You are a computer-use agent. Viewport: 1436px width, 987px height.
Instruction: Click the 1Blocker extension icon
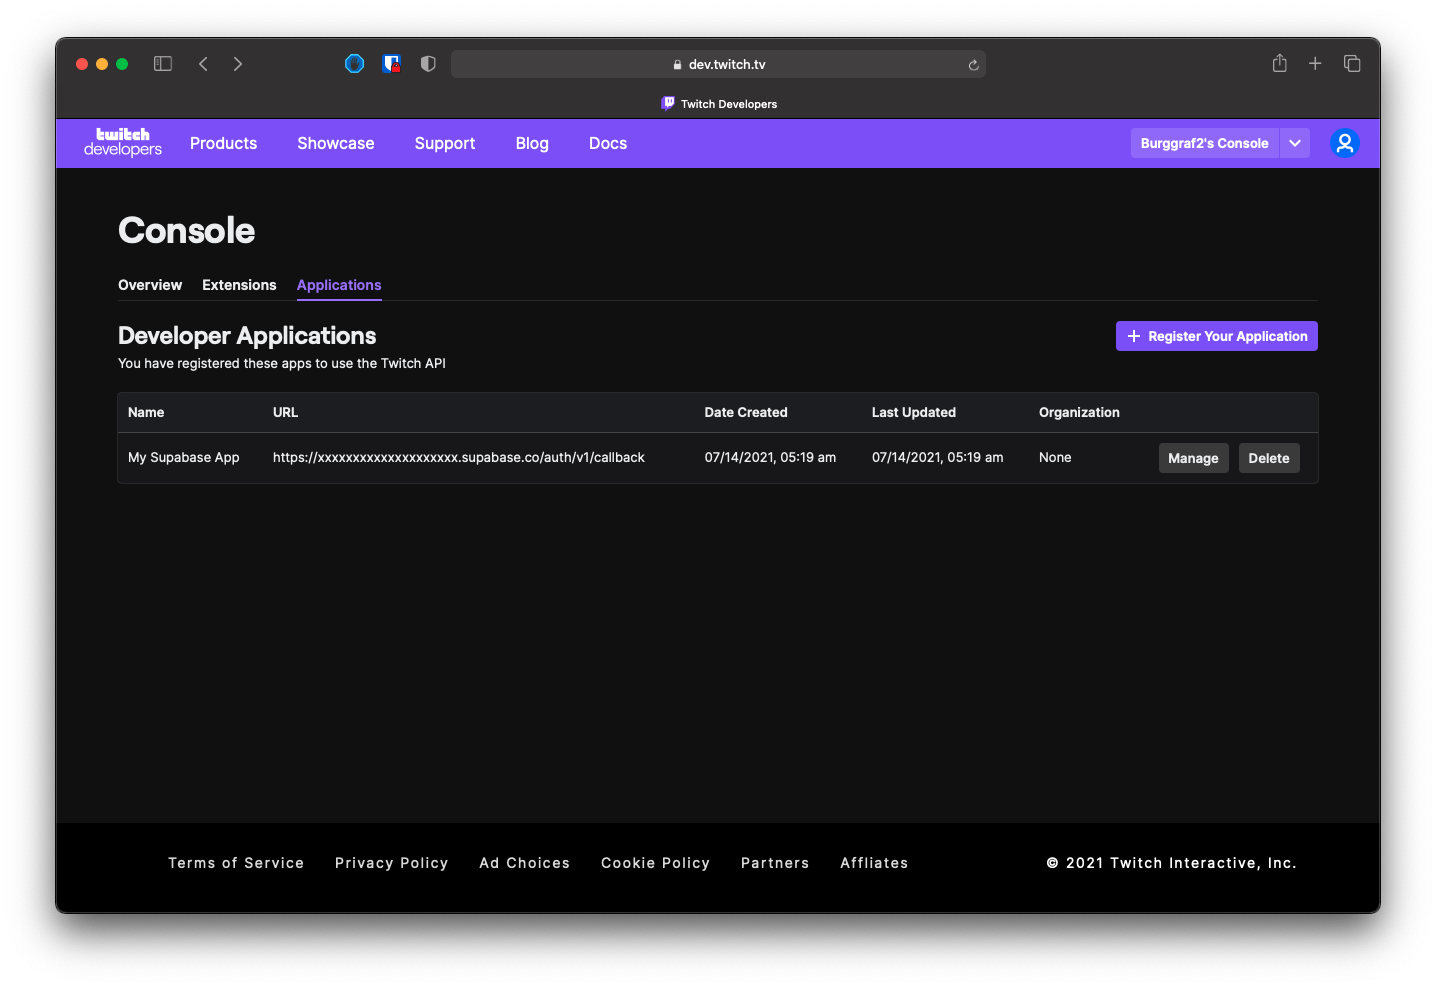tap(391, 63)
